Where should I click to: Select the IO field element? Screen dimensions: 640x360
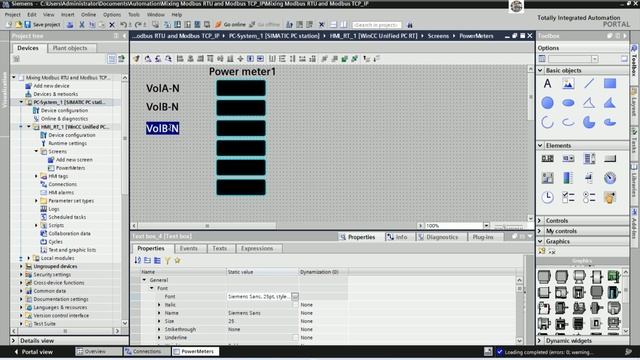pos(547,158)
